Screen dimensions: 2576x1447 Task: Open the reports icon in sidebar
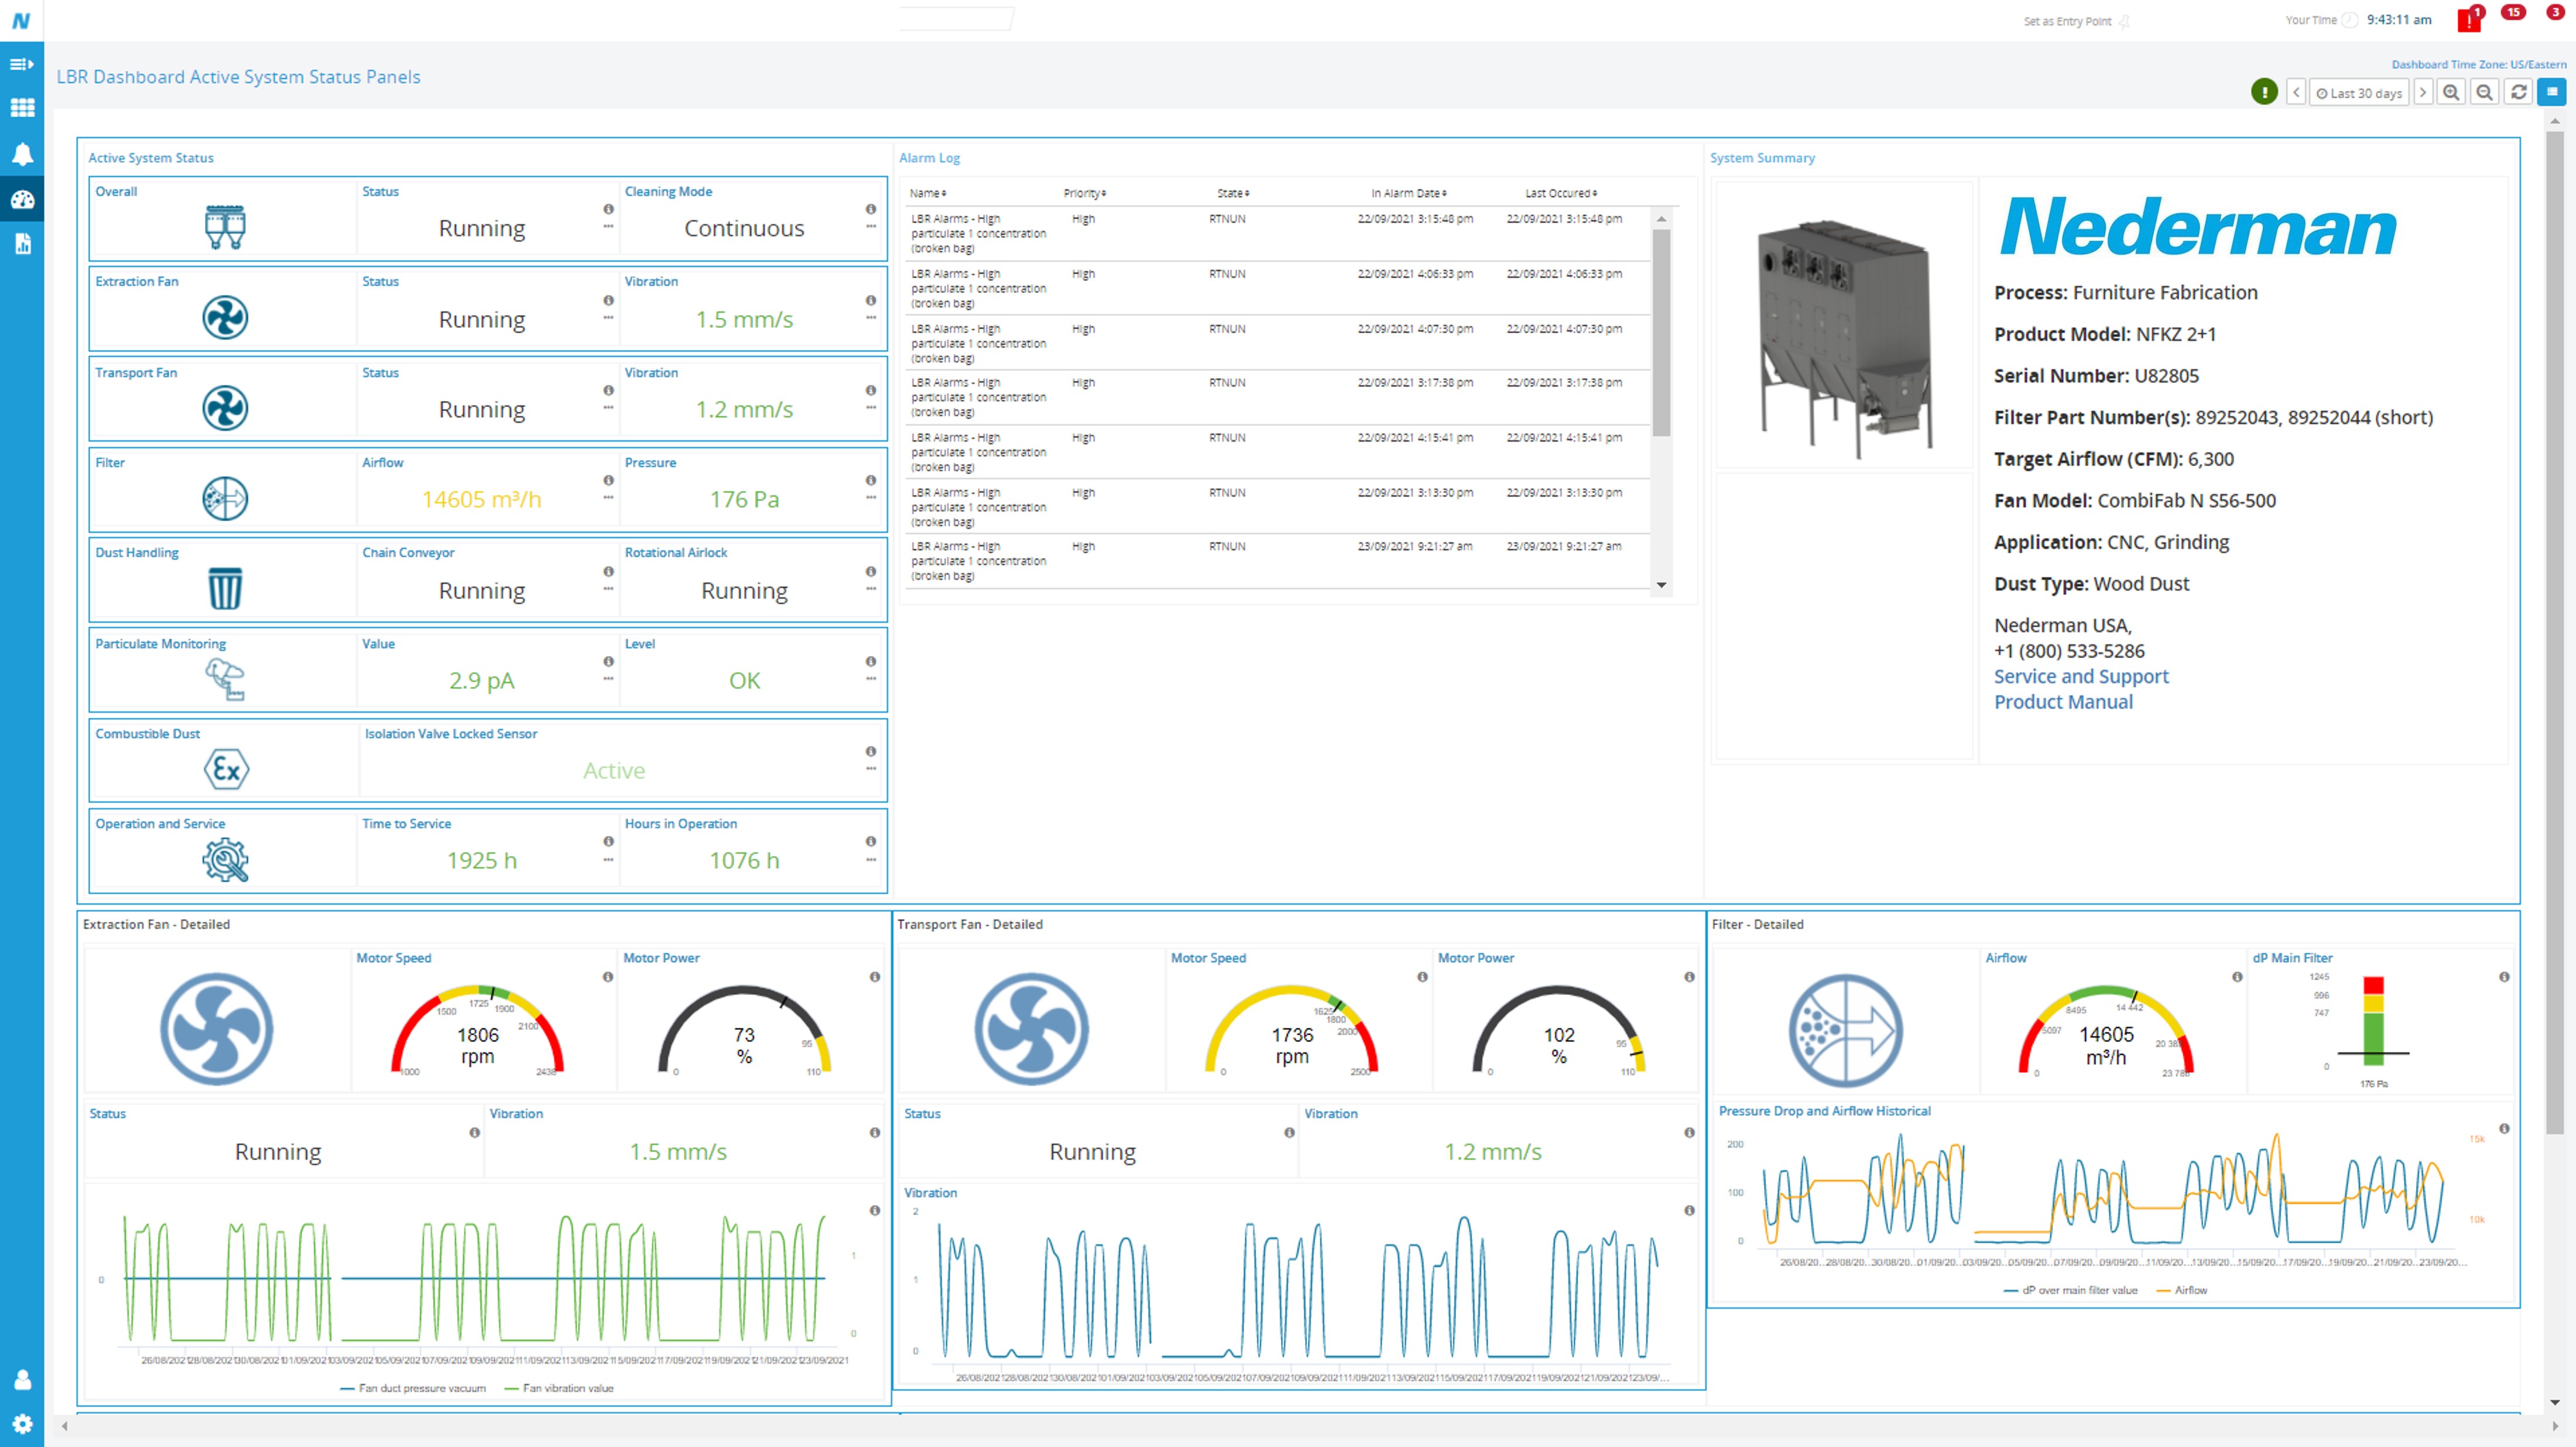(x=22, y=243)
